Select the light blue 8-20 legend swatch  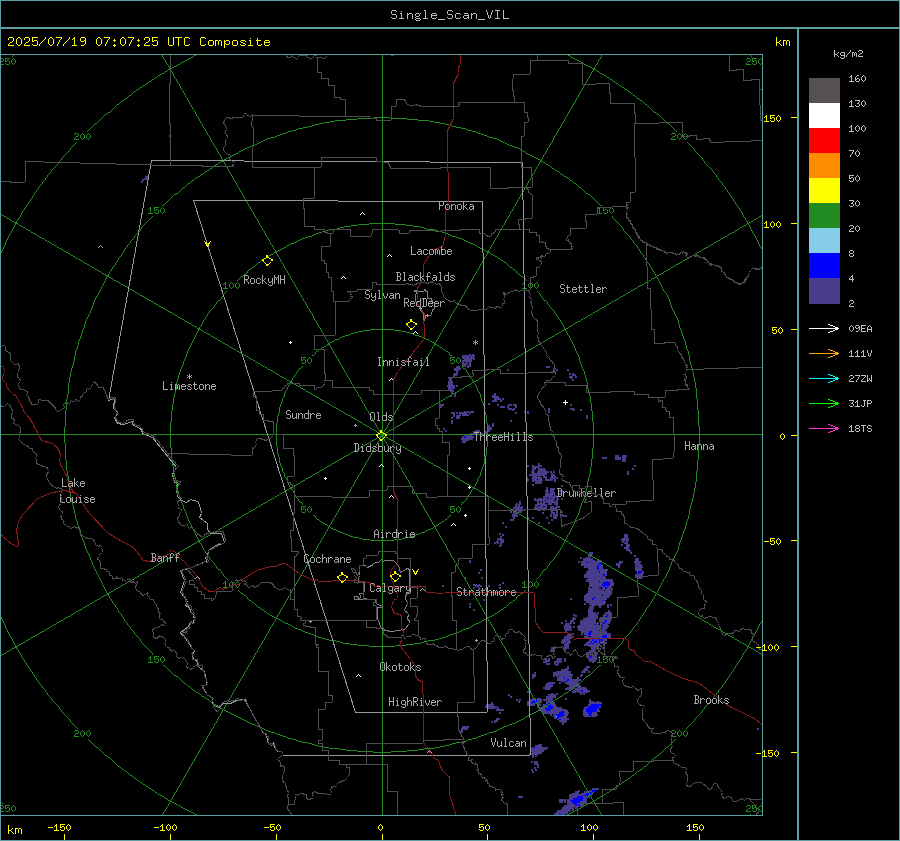click(x=824, y=241)
